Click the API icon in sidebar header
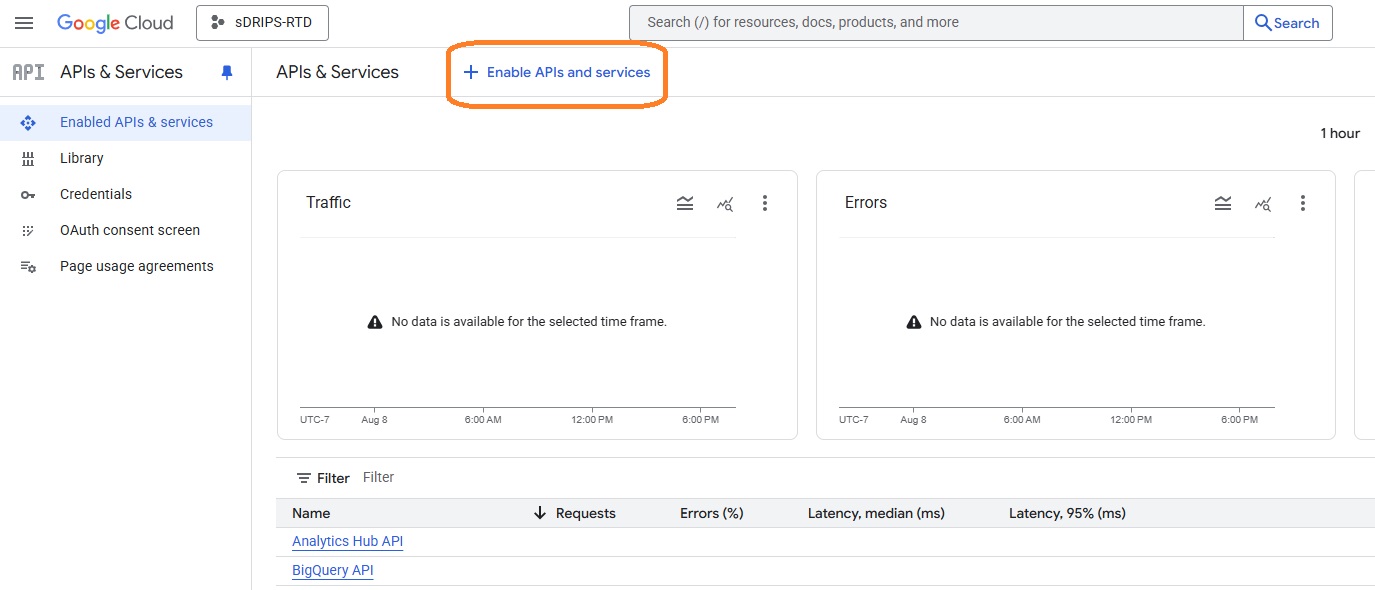 coord(28,72)
